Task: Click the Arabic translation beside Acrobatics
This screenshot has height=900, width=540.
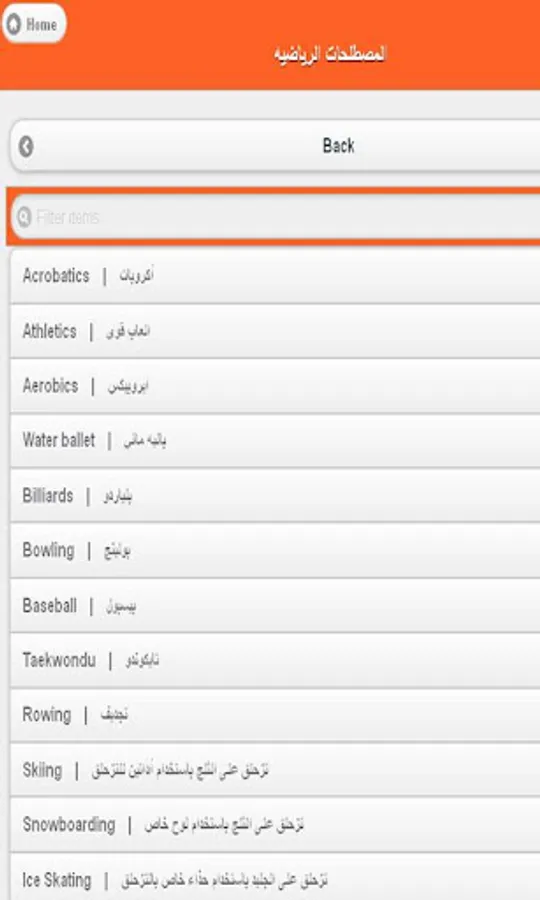Action: [x=136, y=276]
